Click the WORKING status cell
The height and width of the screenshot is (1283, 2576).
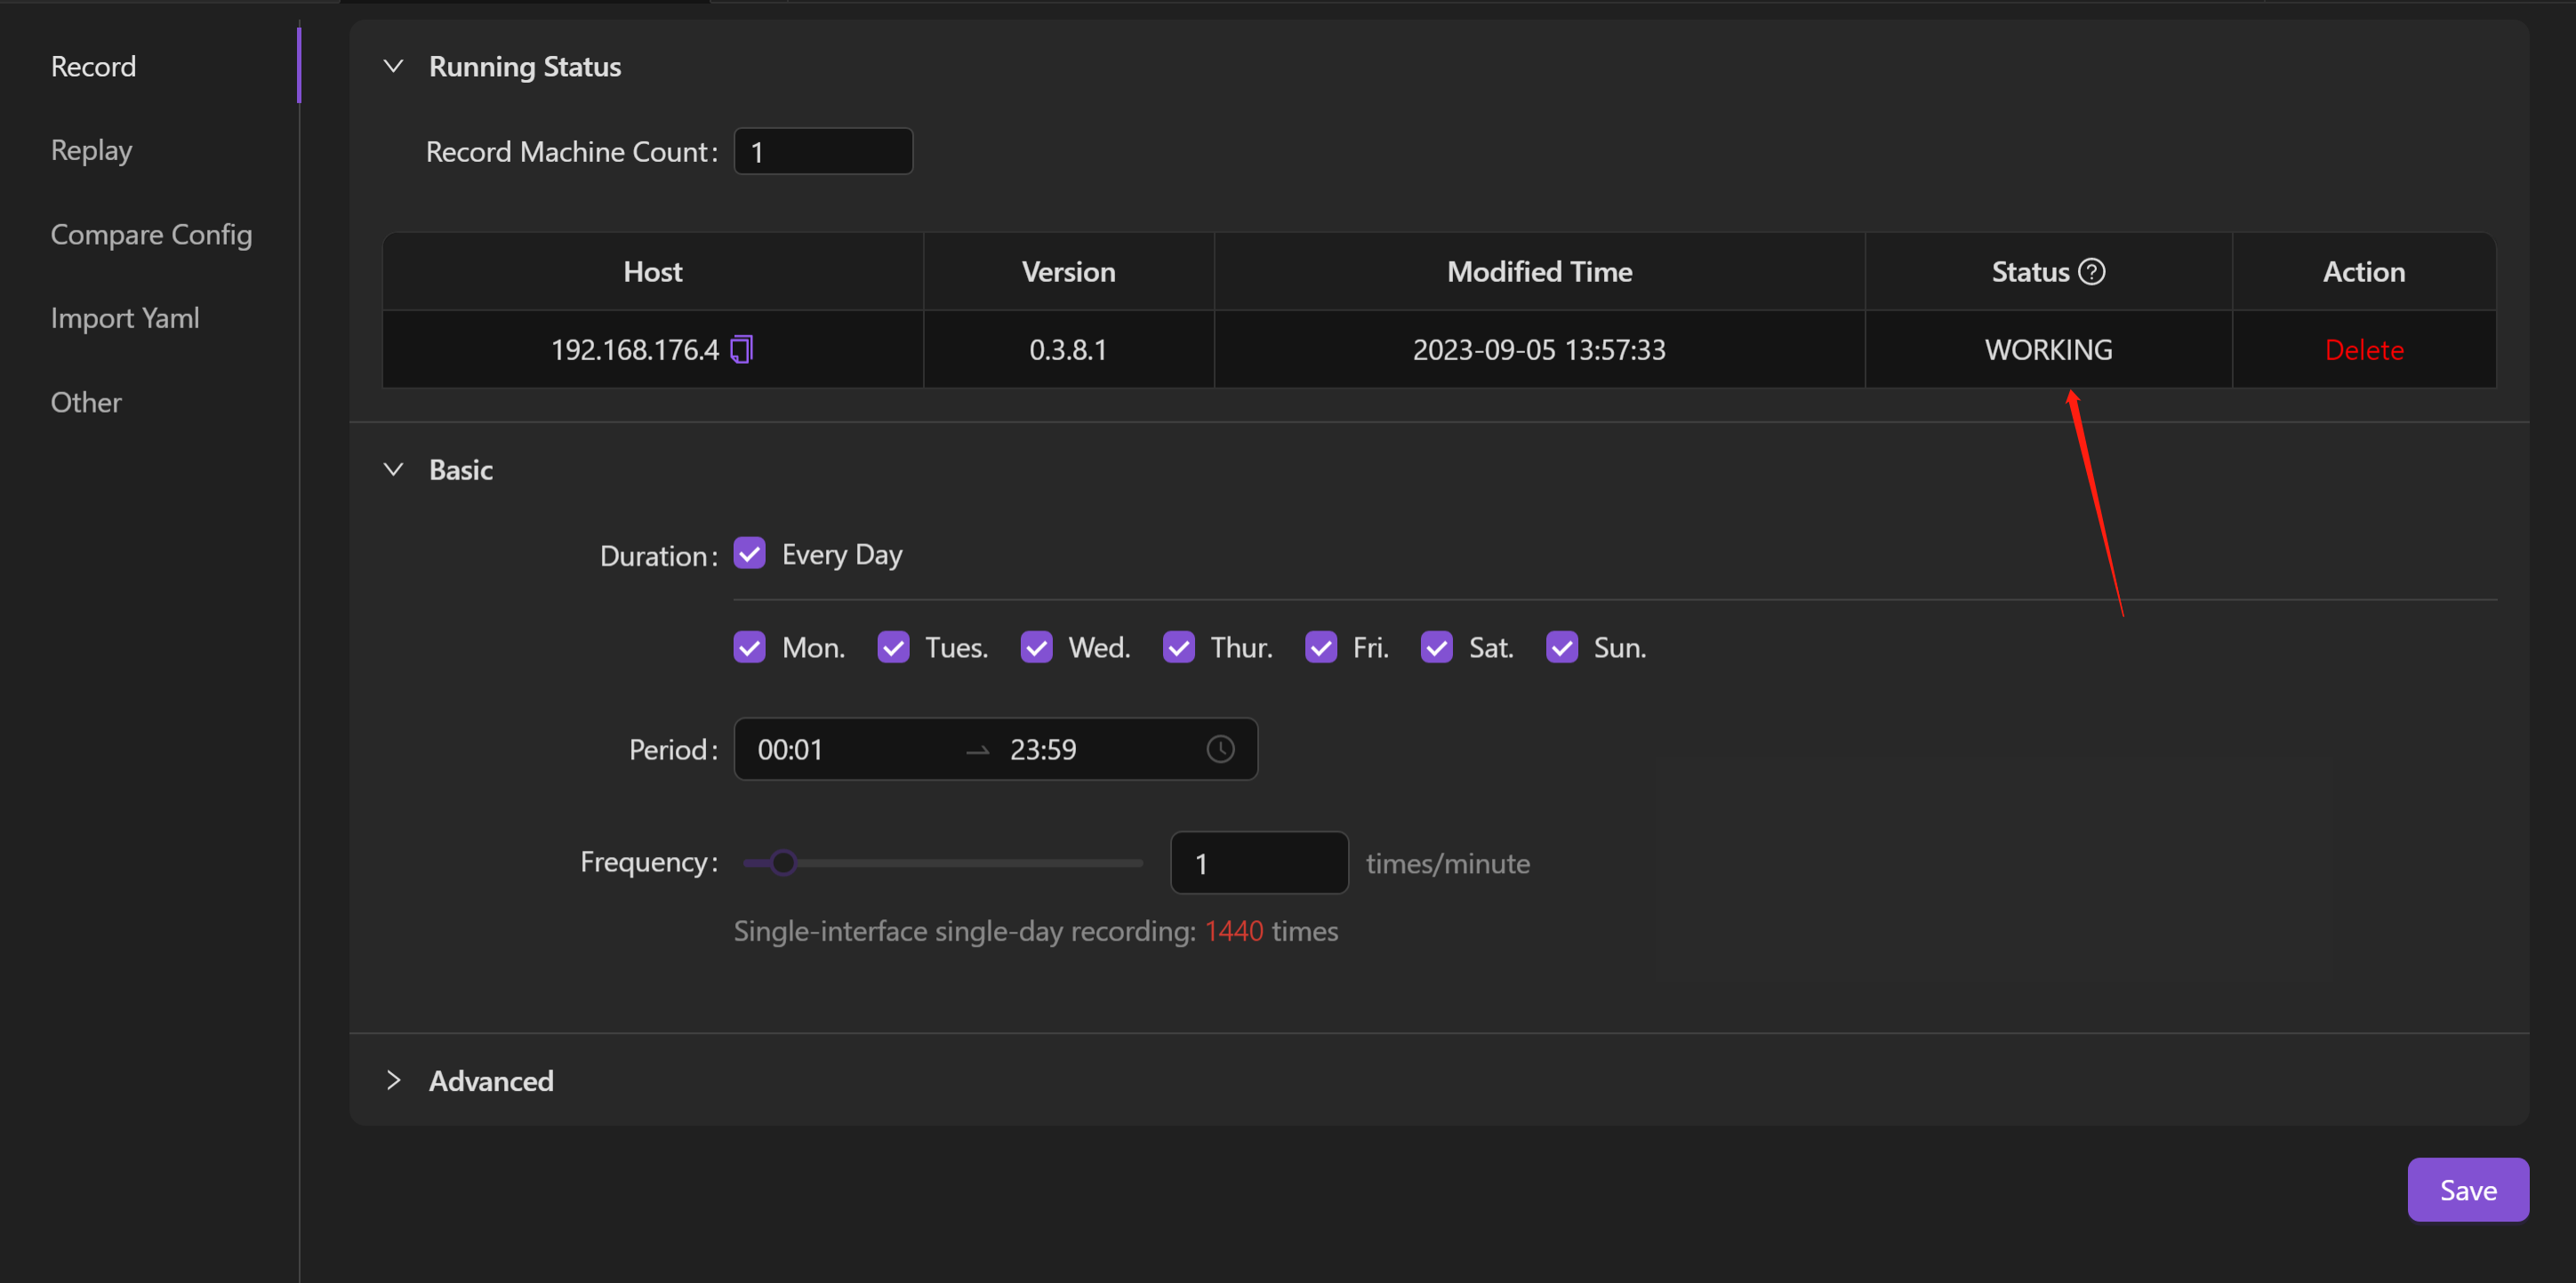click(x=2048, y=349)
